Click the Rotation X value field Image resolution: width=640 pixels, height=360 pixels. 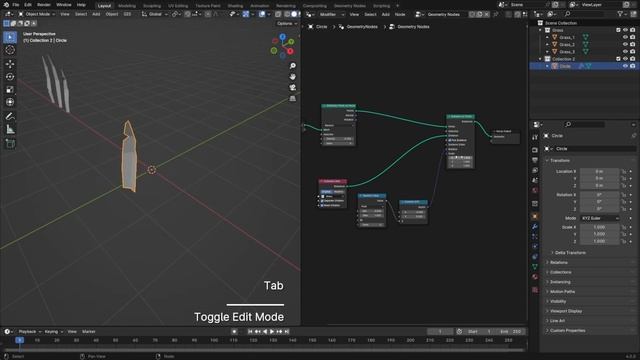(x=600, y=195)
